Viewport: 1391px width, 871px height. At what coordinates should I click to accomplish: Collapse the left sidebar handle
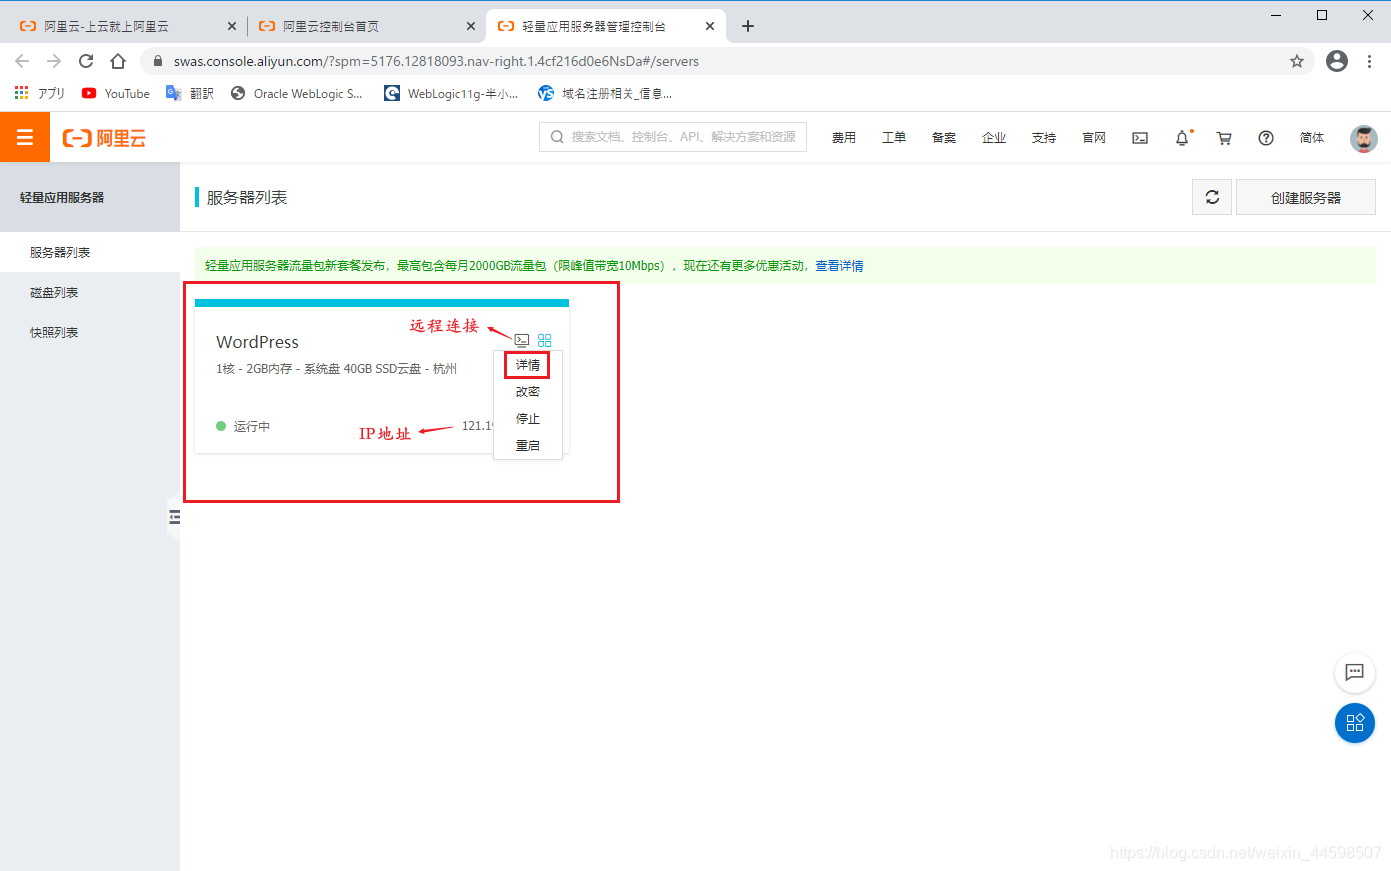(174, 517)
